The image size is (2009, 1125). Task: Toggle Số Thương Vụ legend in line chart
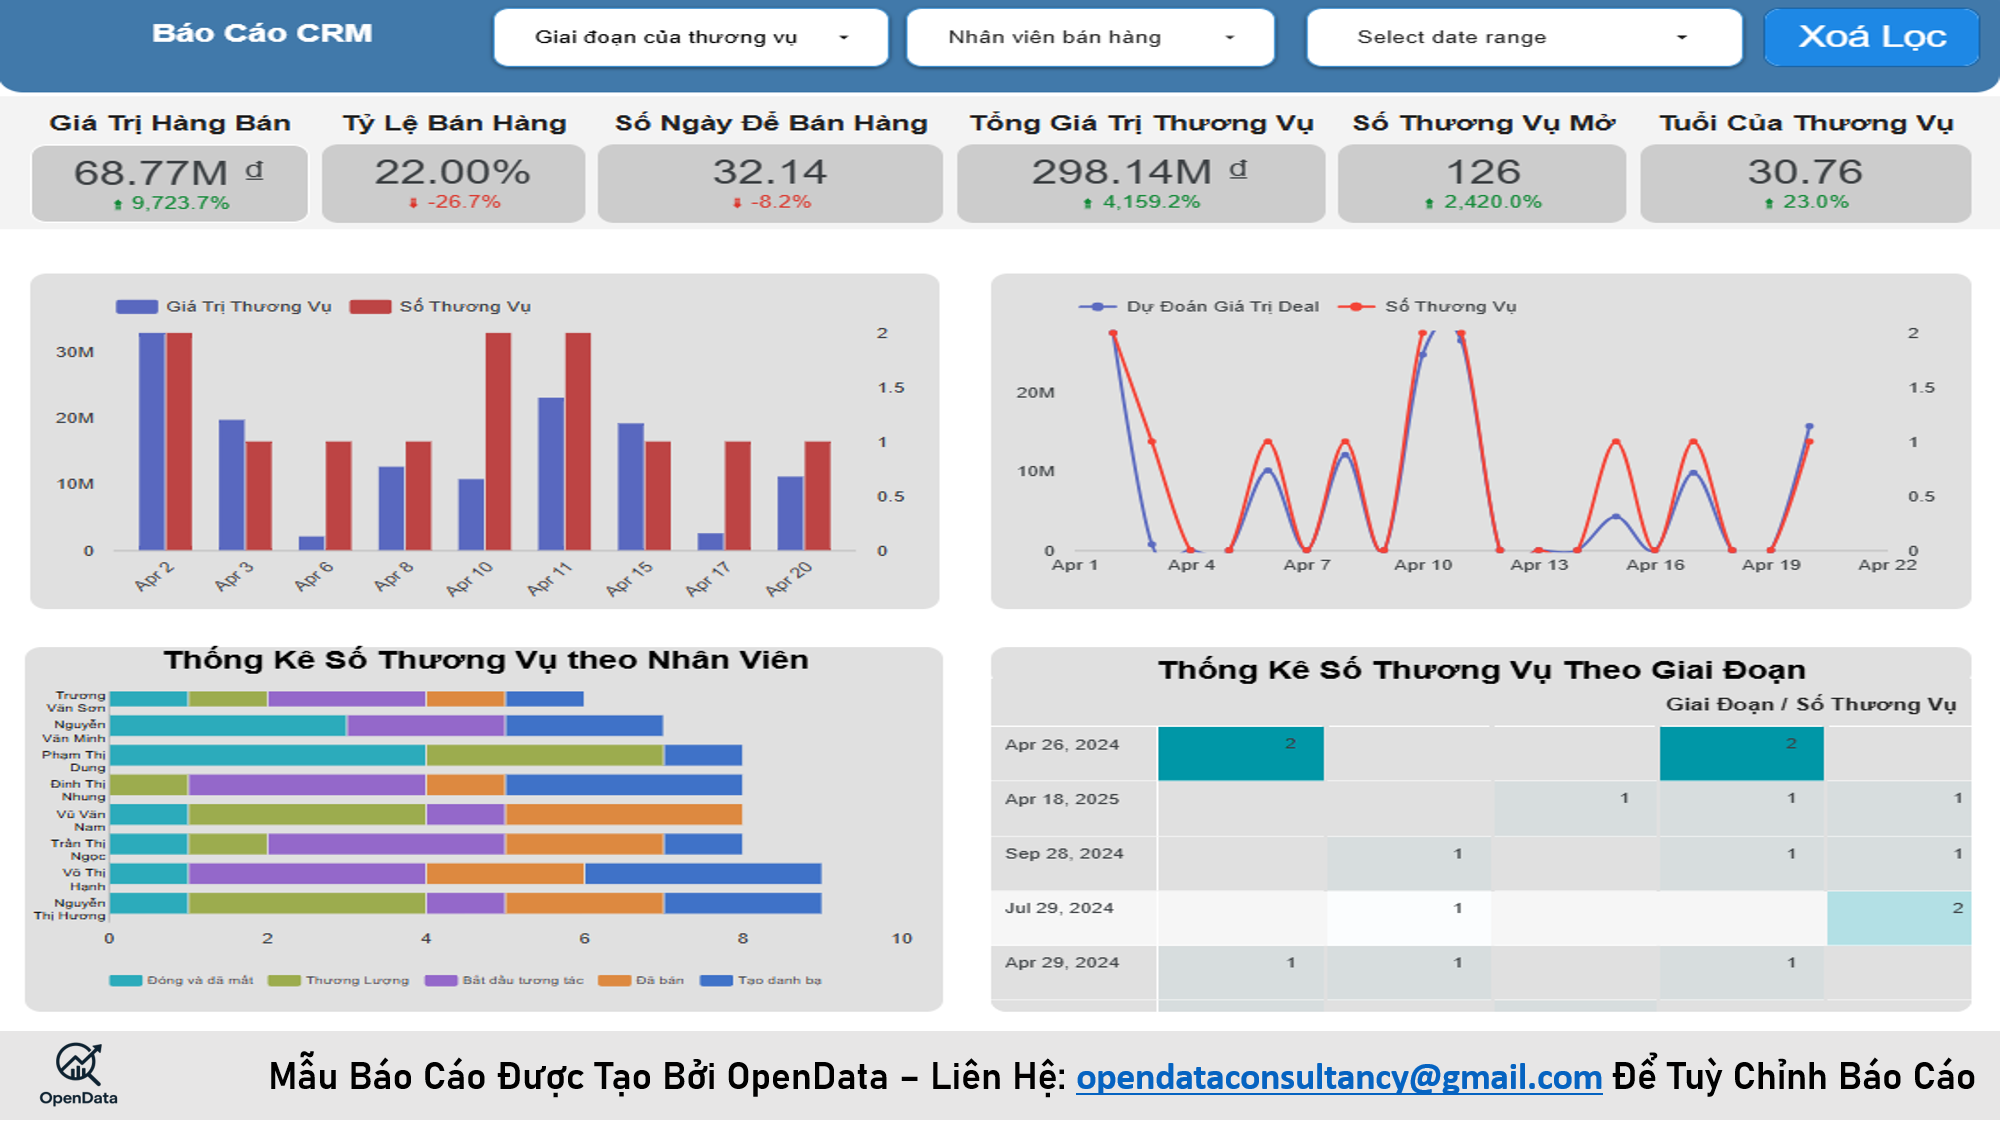(x=1356, y=307)
